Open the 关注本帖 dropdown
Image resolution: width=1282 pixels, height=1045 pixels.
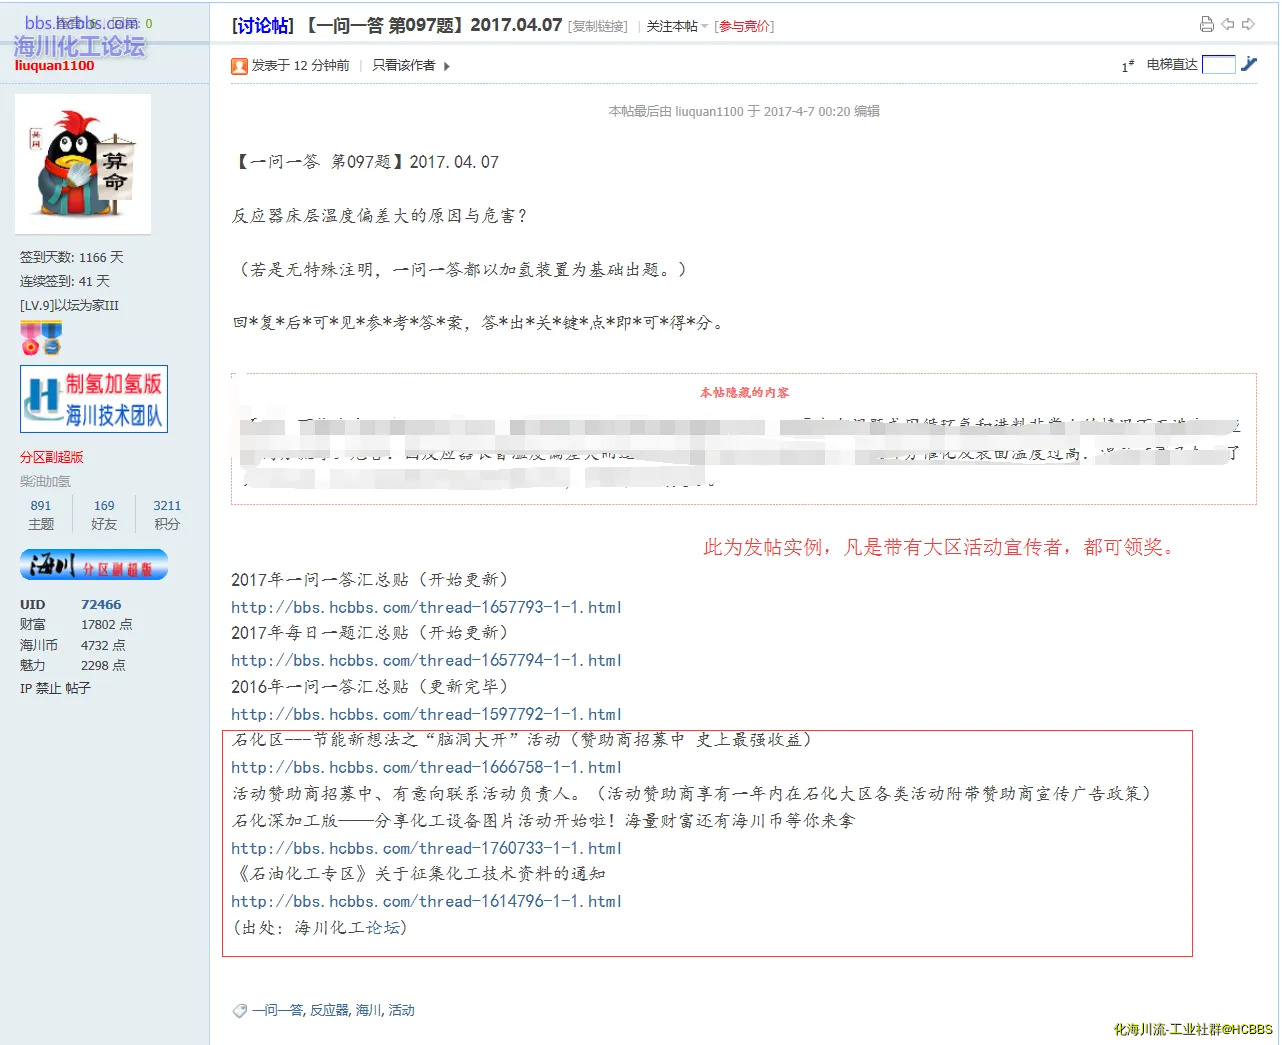677,26
